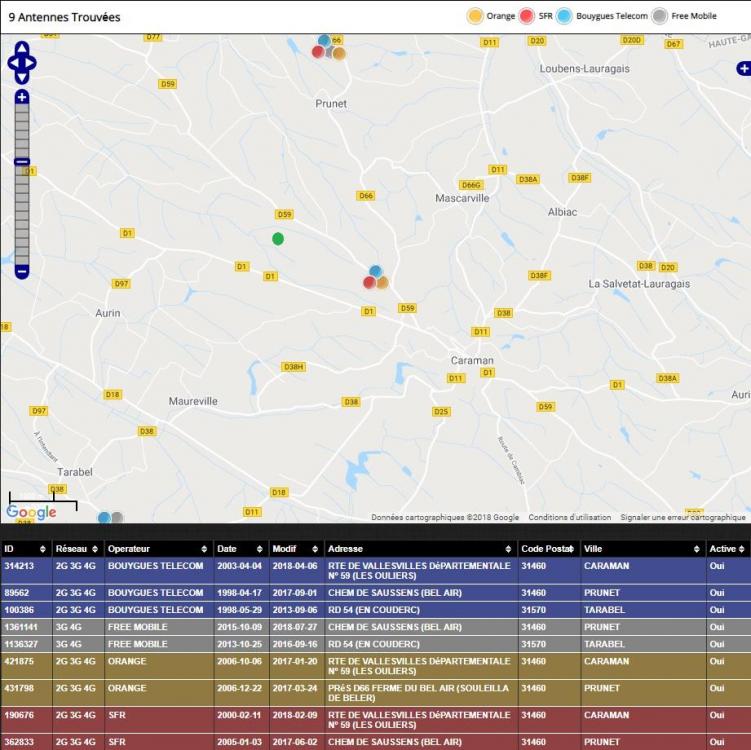Click the Maureville town label on the map
This screenshot has width=751, height=750.
[193, 401]
